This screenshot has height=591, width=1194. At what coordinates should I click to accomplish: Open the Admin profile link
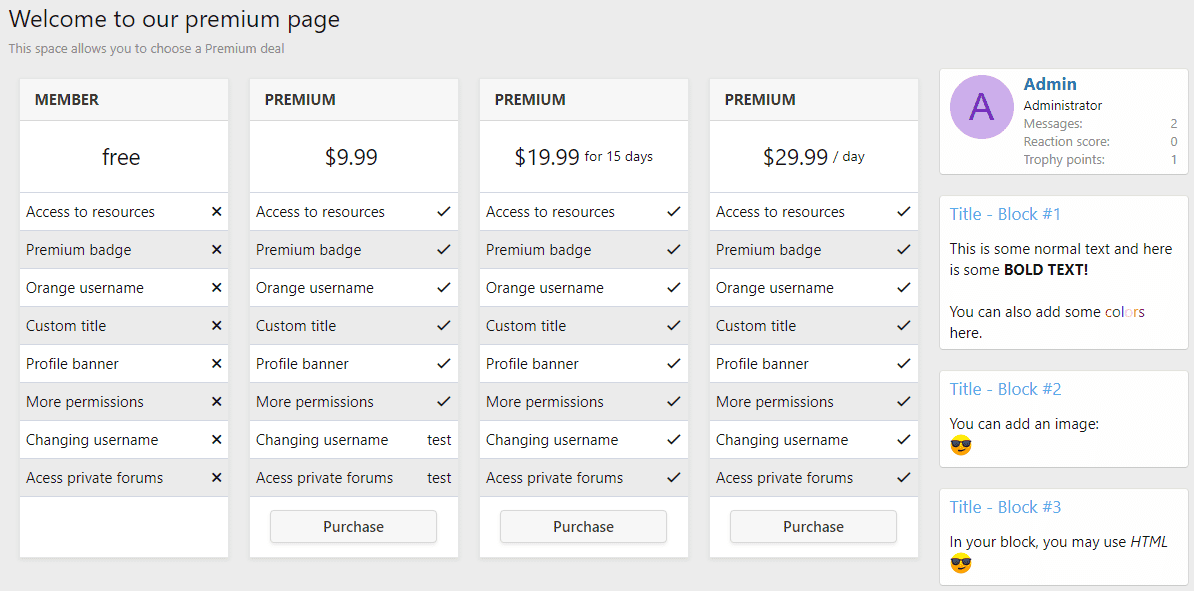click(x=1050, y=84)
